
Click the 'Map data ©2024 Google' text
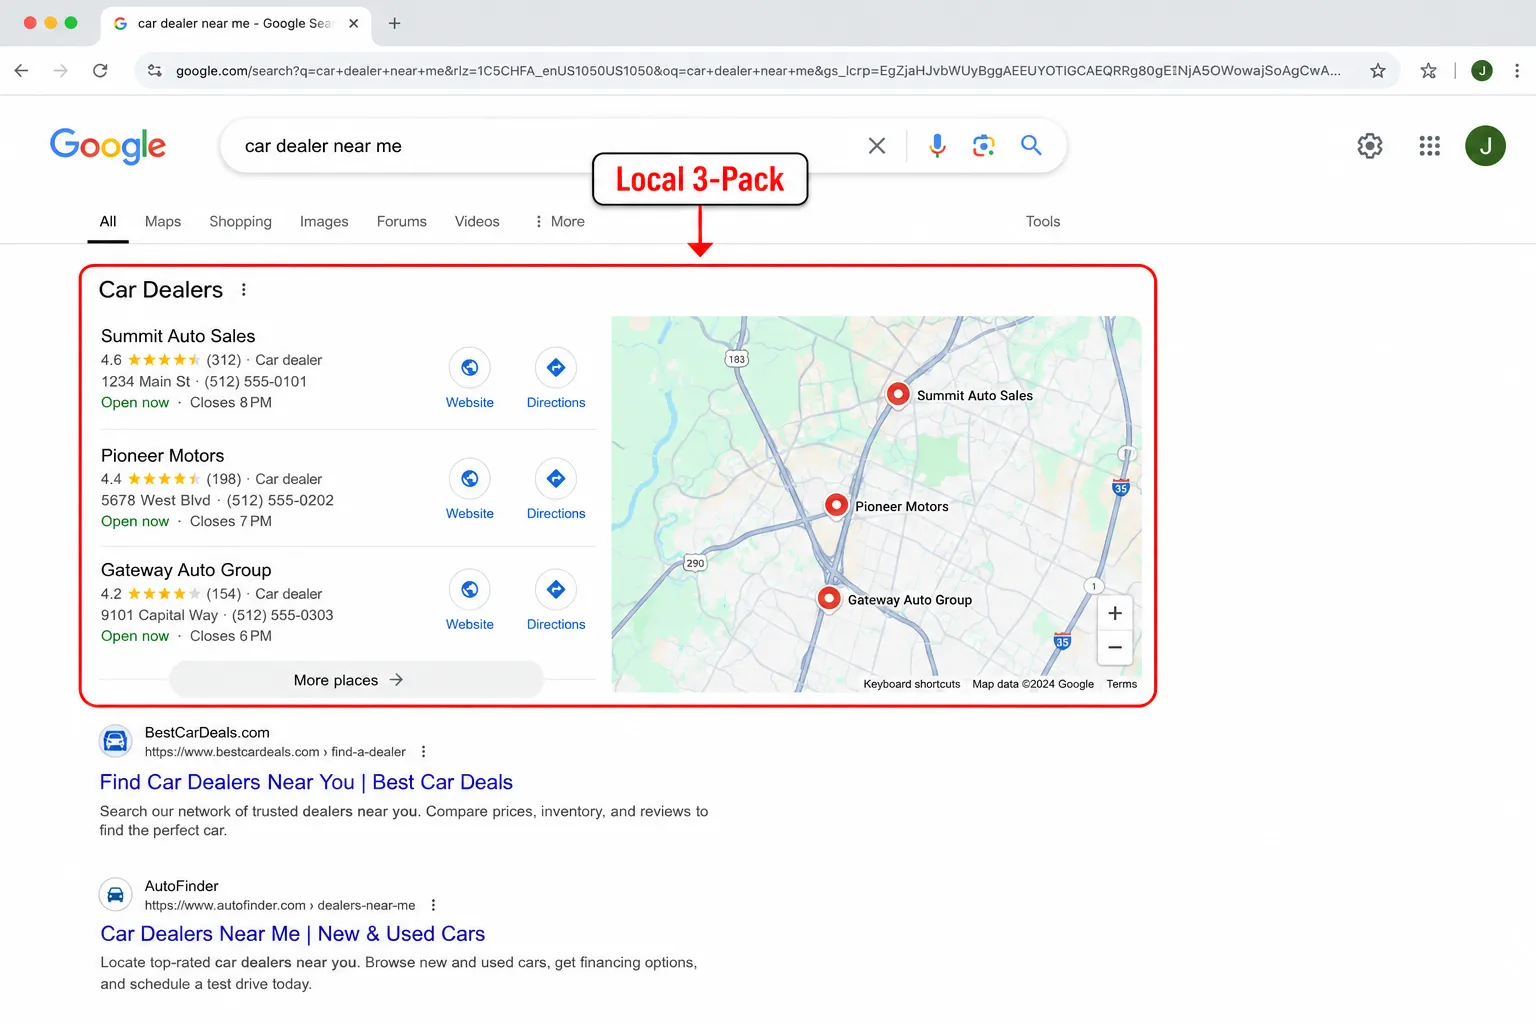1033,684
